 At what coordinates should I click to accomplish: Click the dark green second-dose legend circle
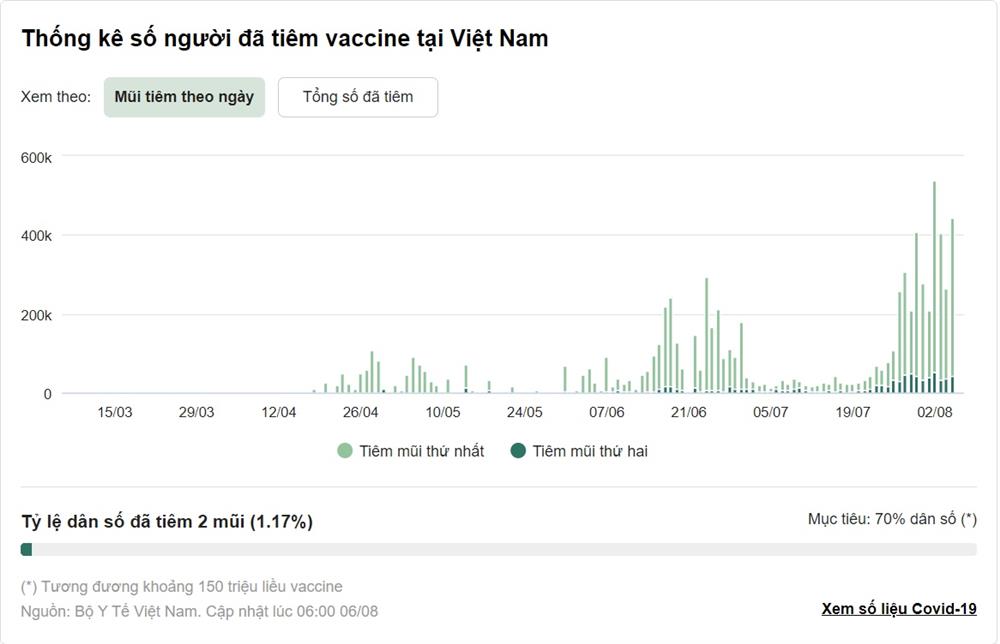[x=518, y=451]
